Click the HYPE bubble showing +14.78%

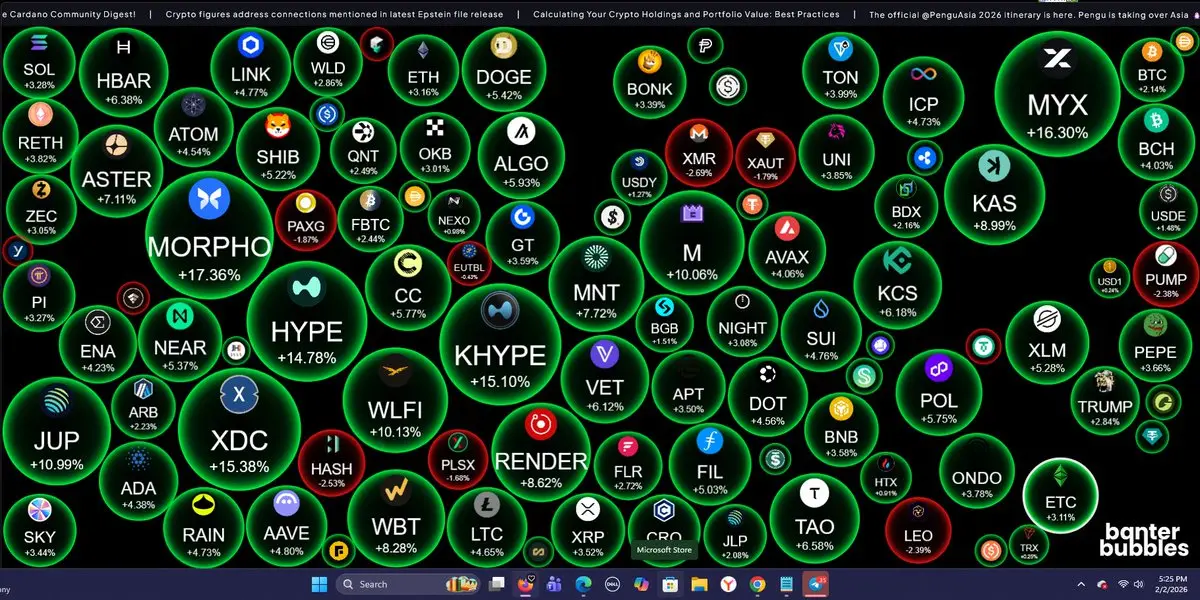(x=307, y=321)
